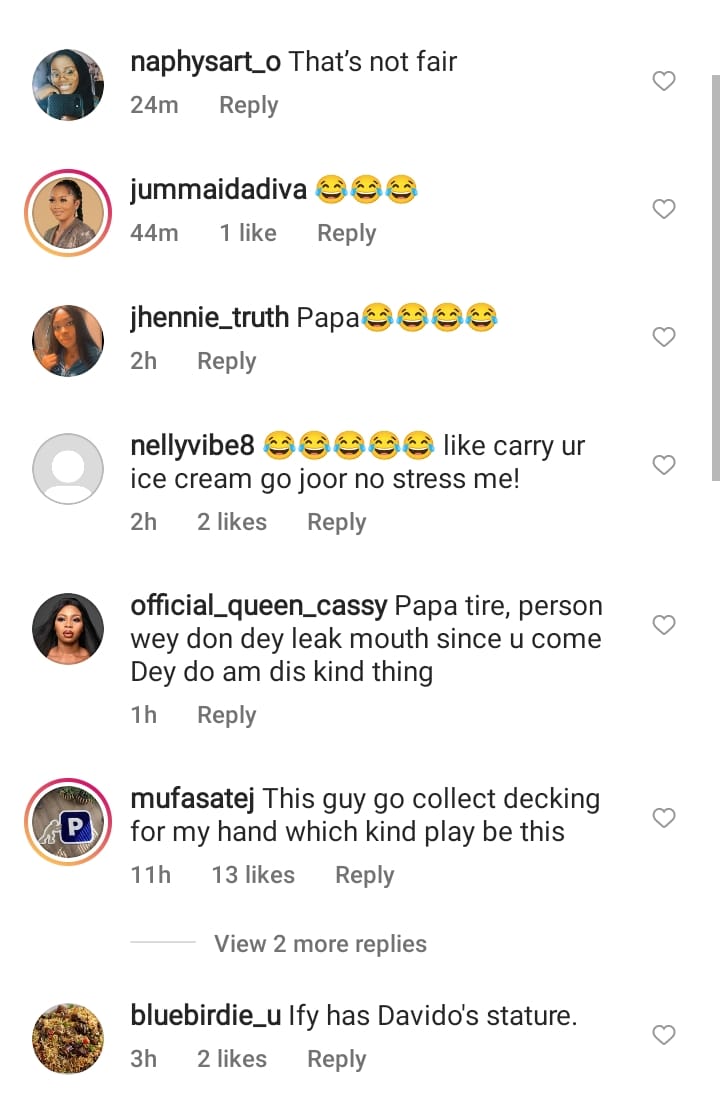Reply to jummaidadiva's comment
This screenshot has width=720, height=1110.
[x=346, y=233]
